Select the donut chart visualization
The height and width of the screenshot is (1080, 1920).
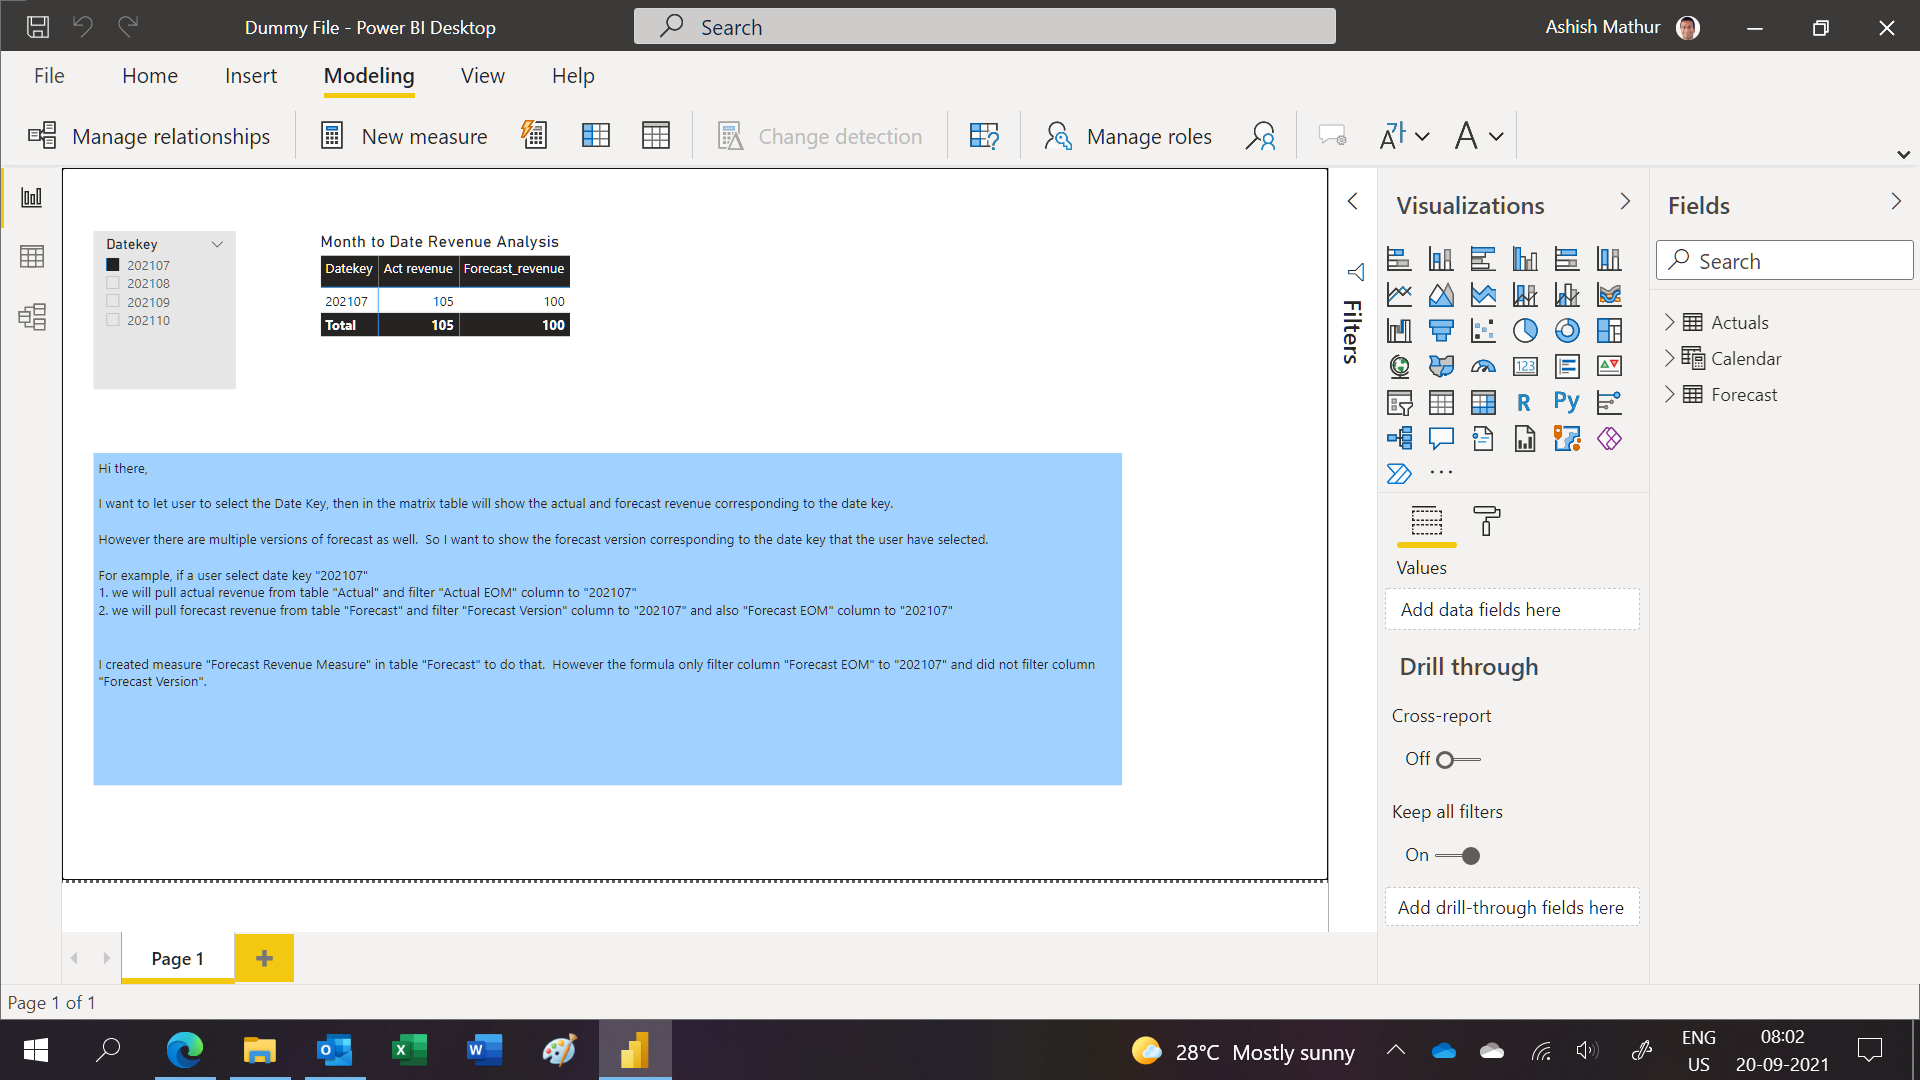tap(1567, 330)
